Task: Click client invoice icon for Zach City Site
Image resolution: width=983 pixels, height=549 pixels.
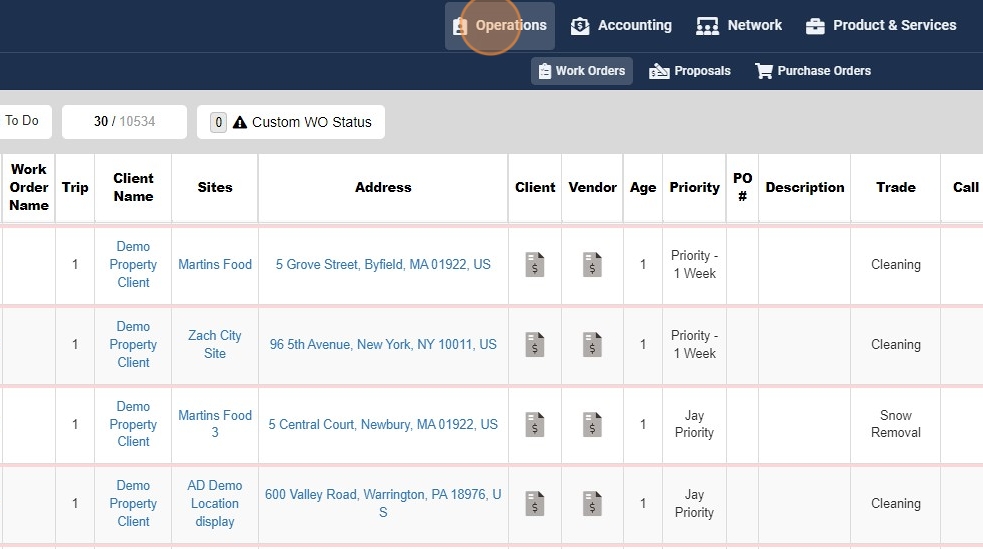Action: [x=535, y=345]
